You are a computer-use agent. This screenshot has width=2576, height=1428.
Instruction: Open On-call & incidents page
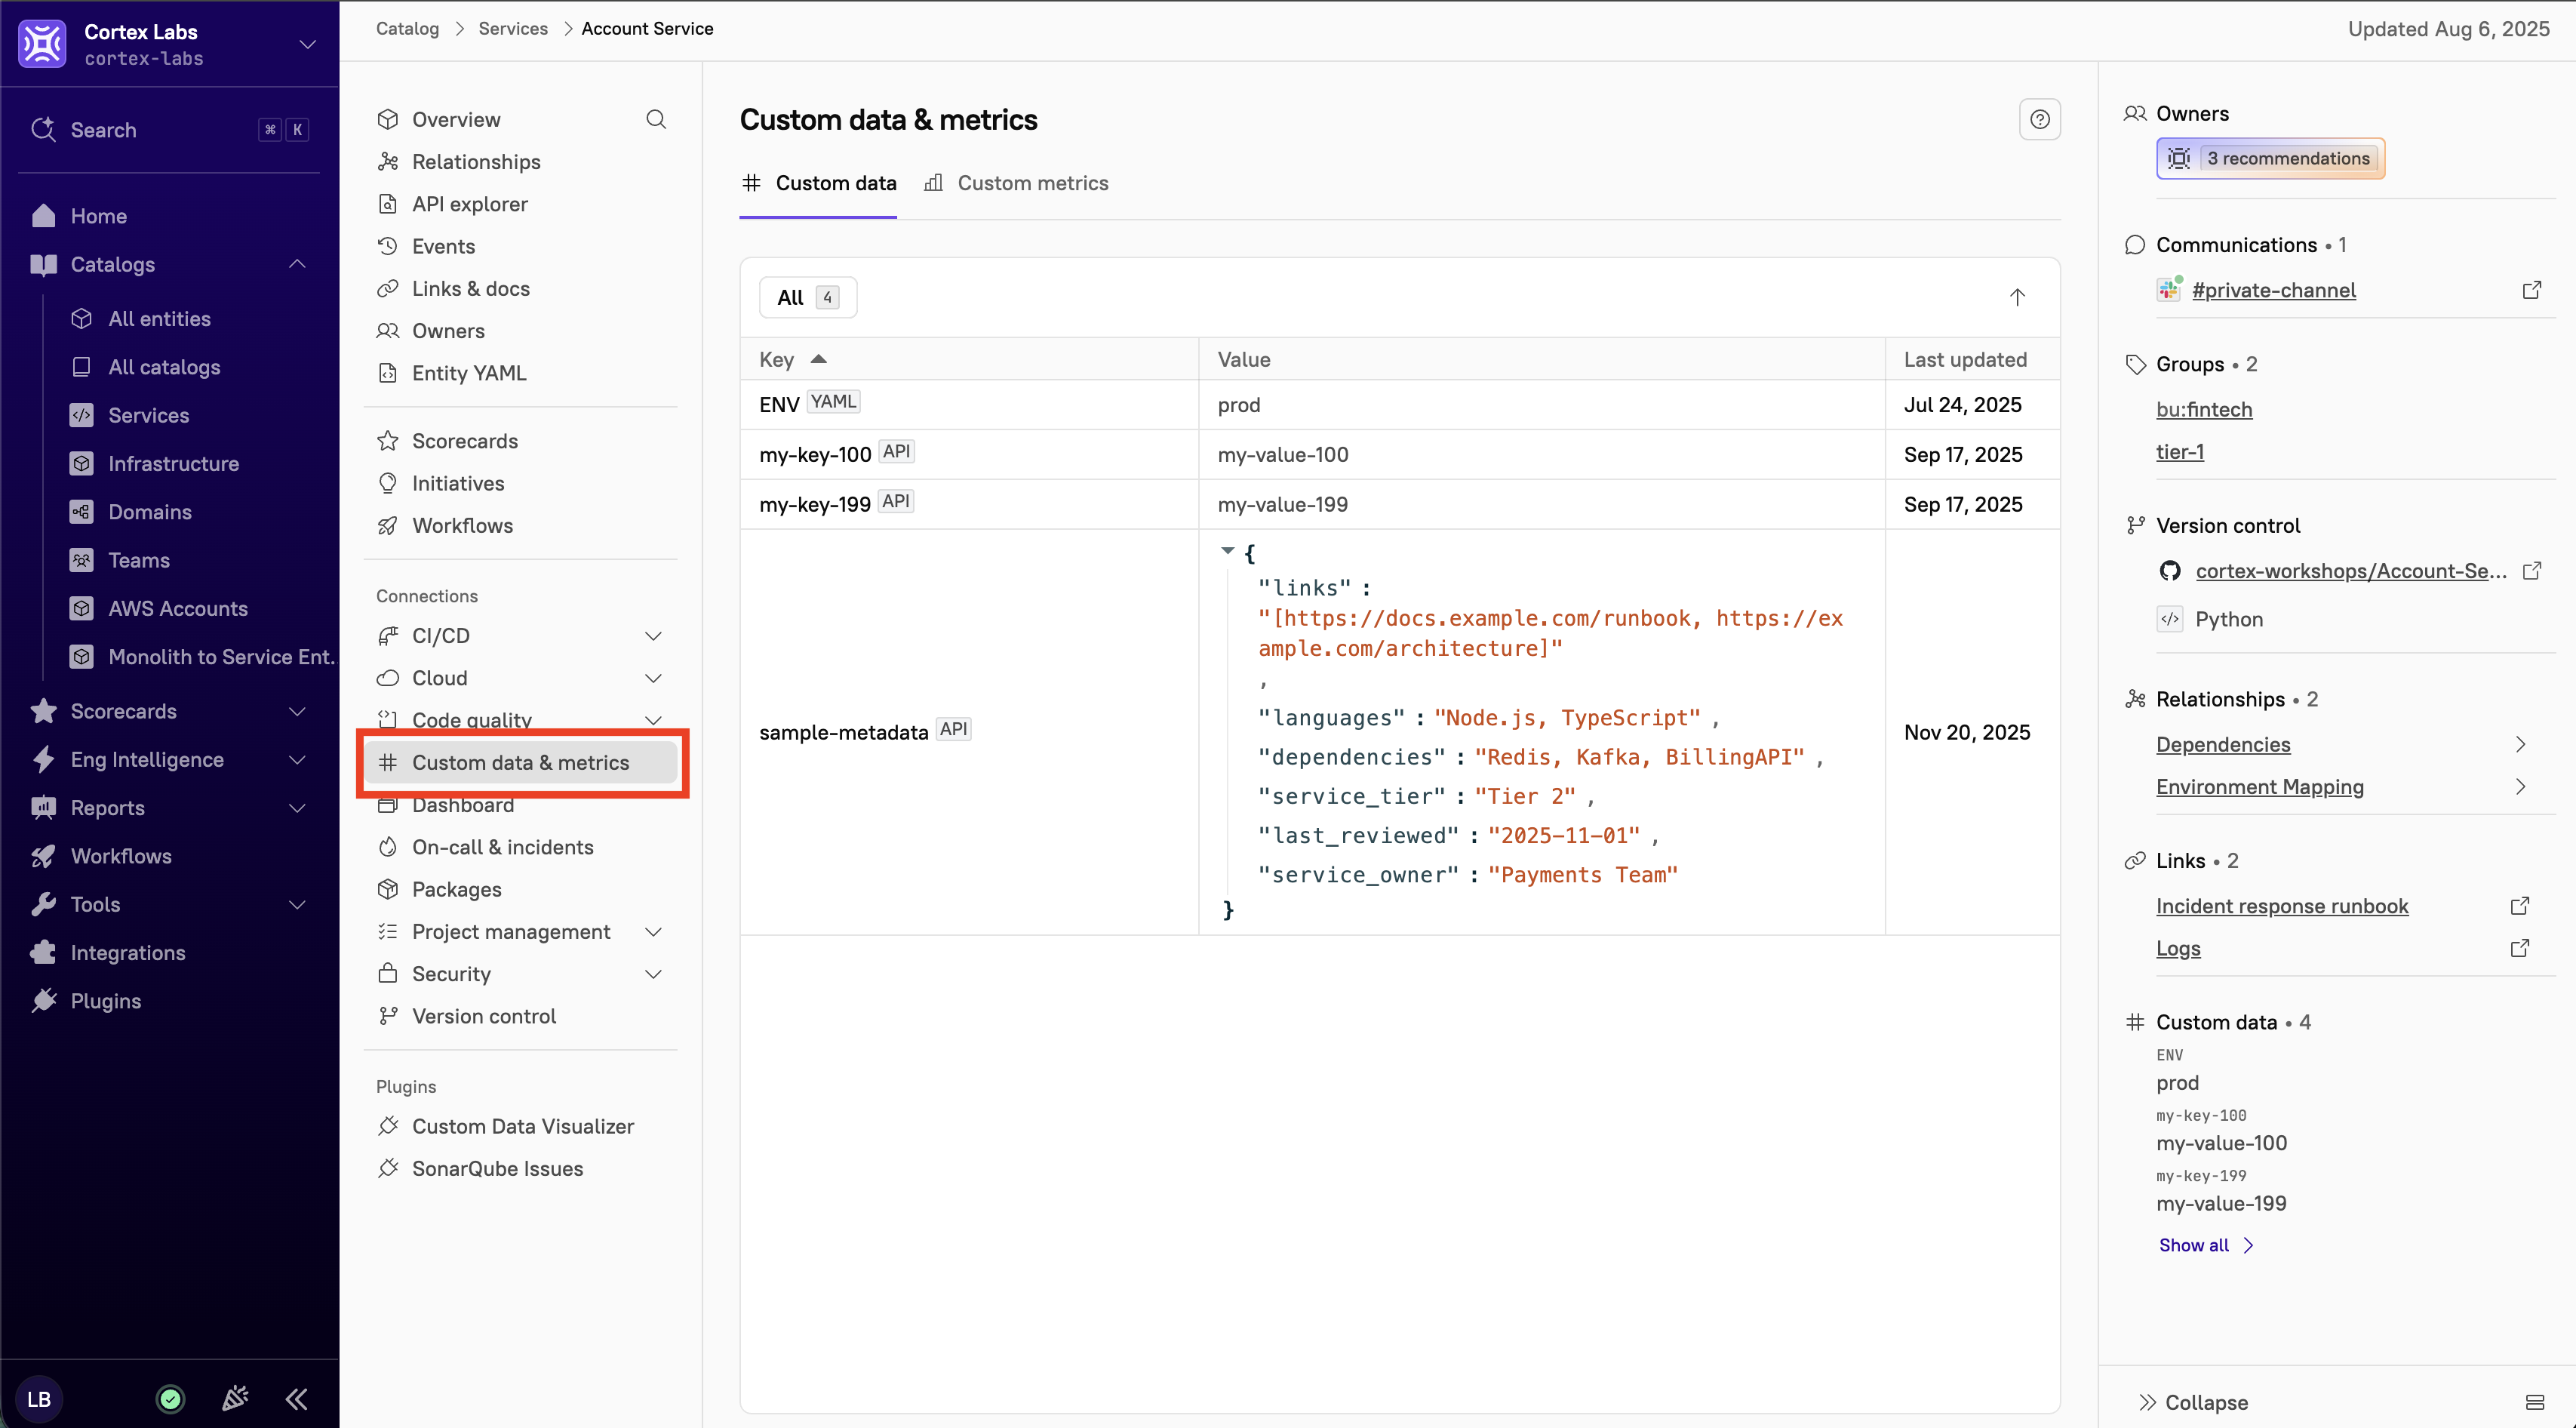pyautogui.click(x=502, y=847)
